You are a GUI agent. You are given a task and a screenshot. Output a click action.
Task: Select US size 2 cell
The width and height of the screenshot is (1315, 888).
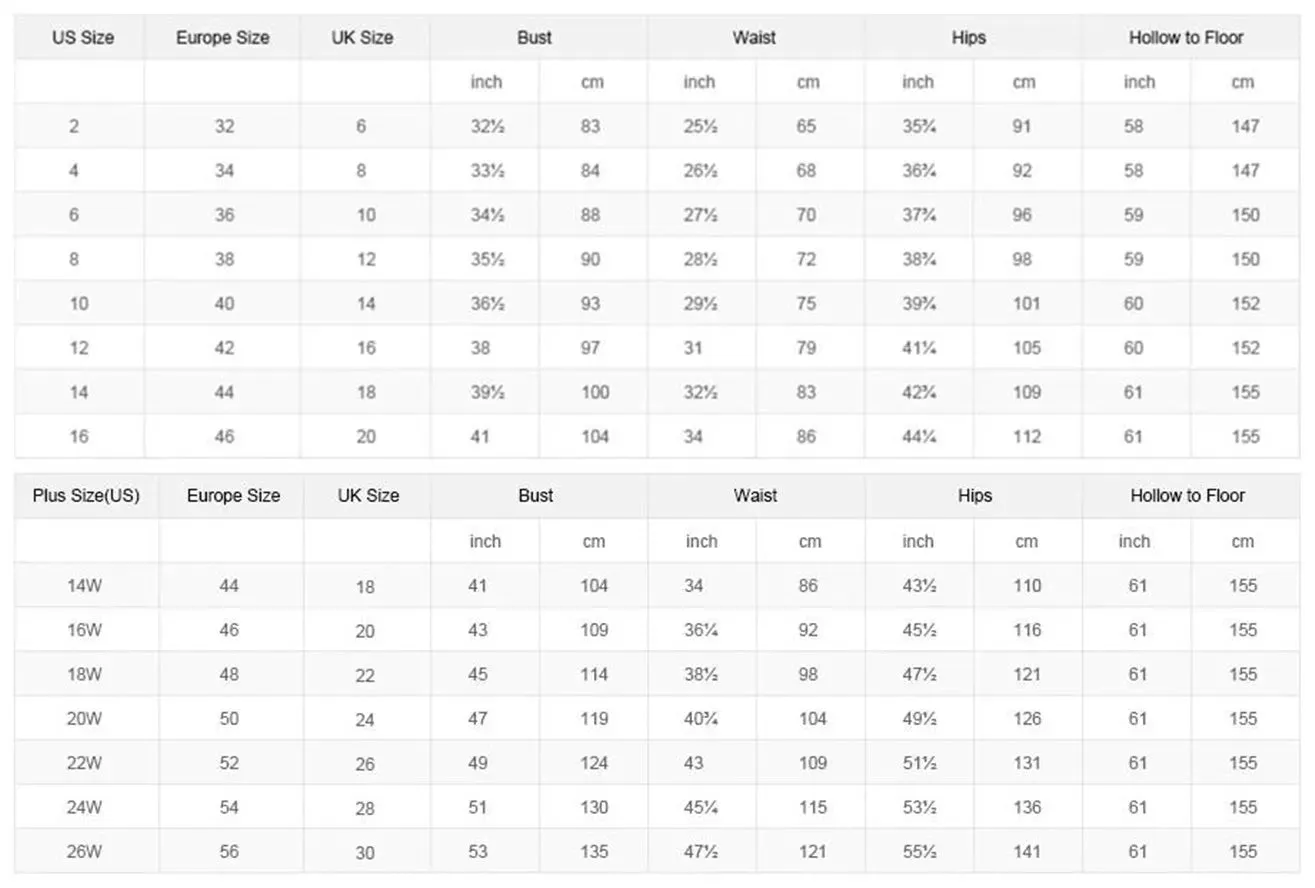(74, 127)
